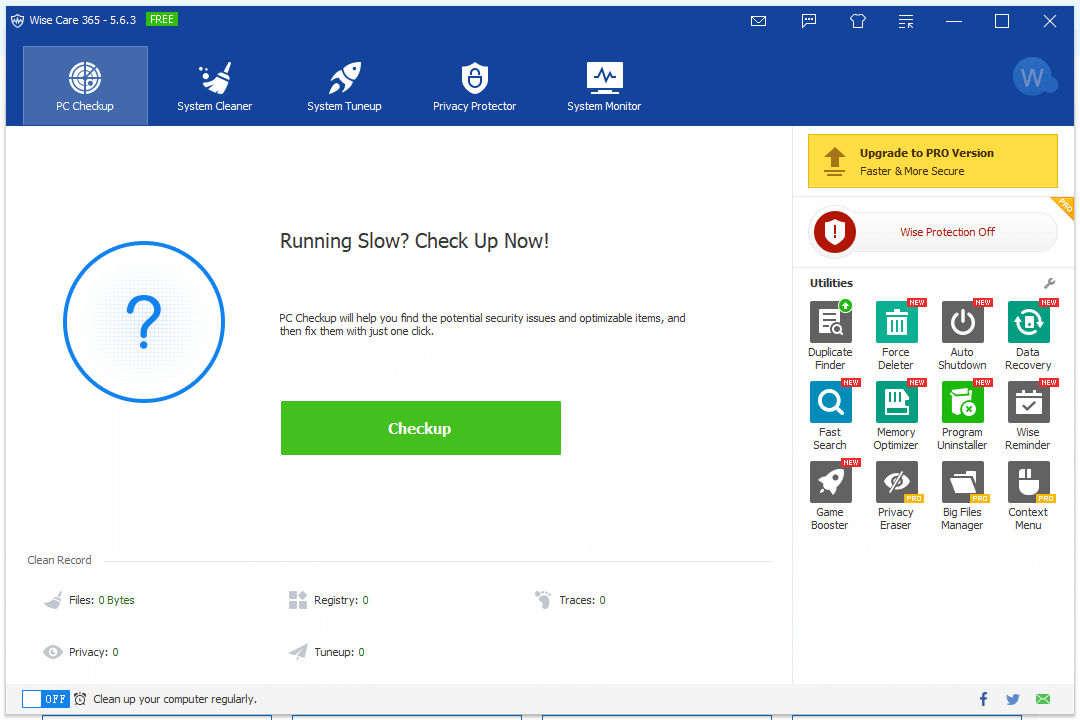The image size is (1080, 720).
Task: Switch to the System Tuneup tab
Action: pos(344,86)
